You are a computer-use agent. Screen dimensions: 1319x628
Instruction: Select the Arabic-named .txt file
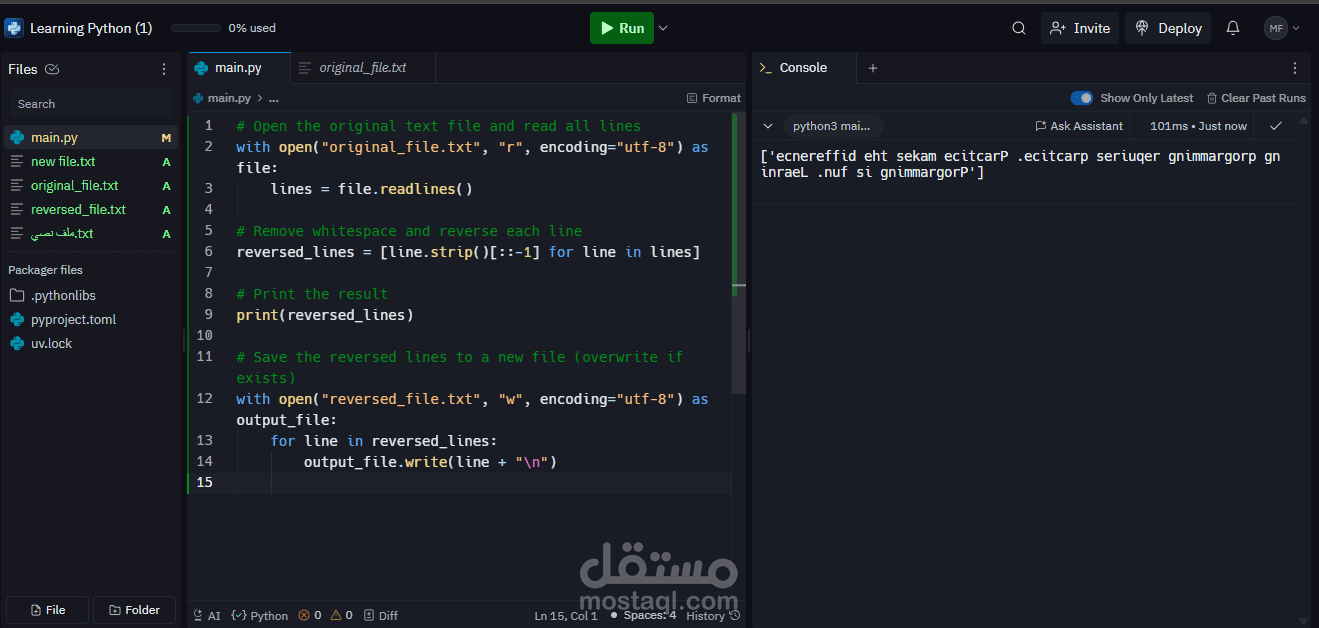90,233
